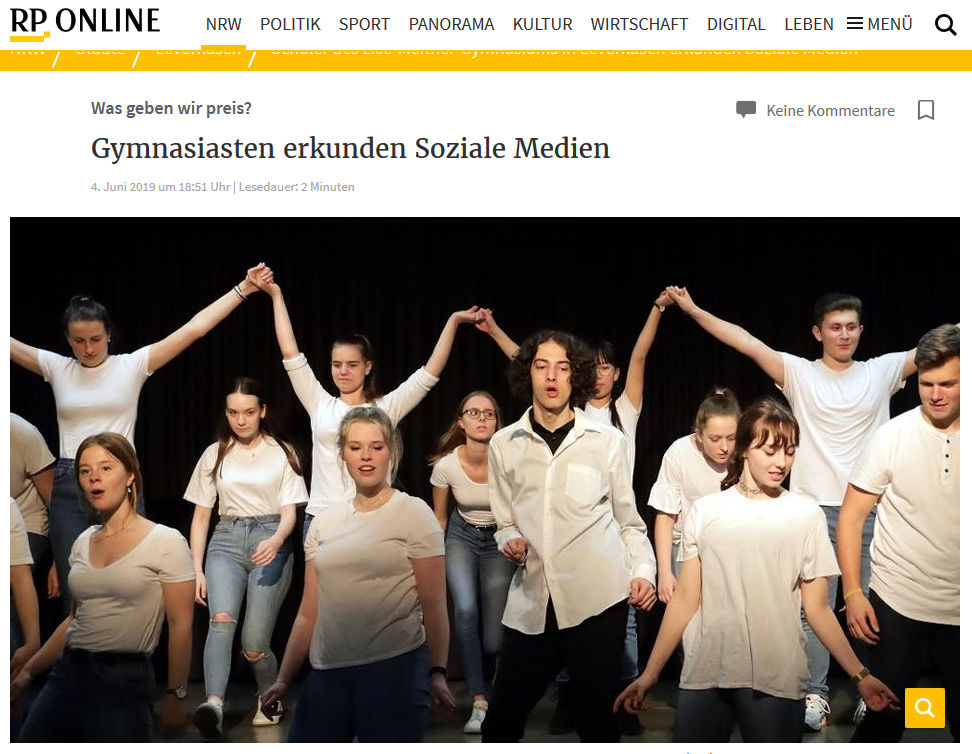Enlarge photo with yellow magnifier button

click(x=924, y=707)
